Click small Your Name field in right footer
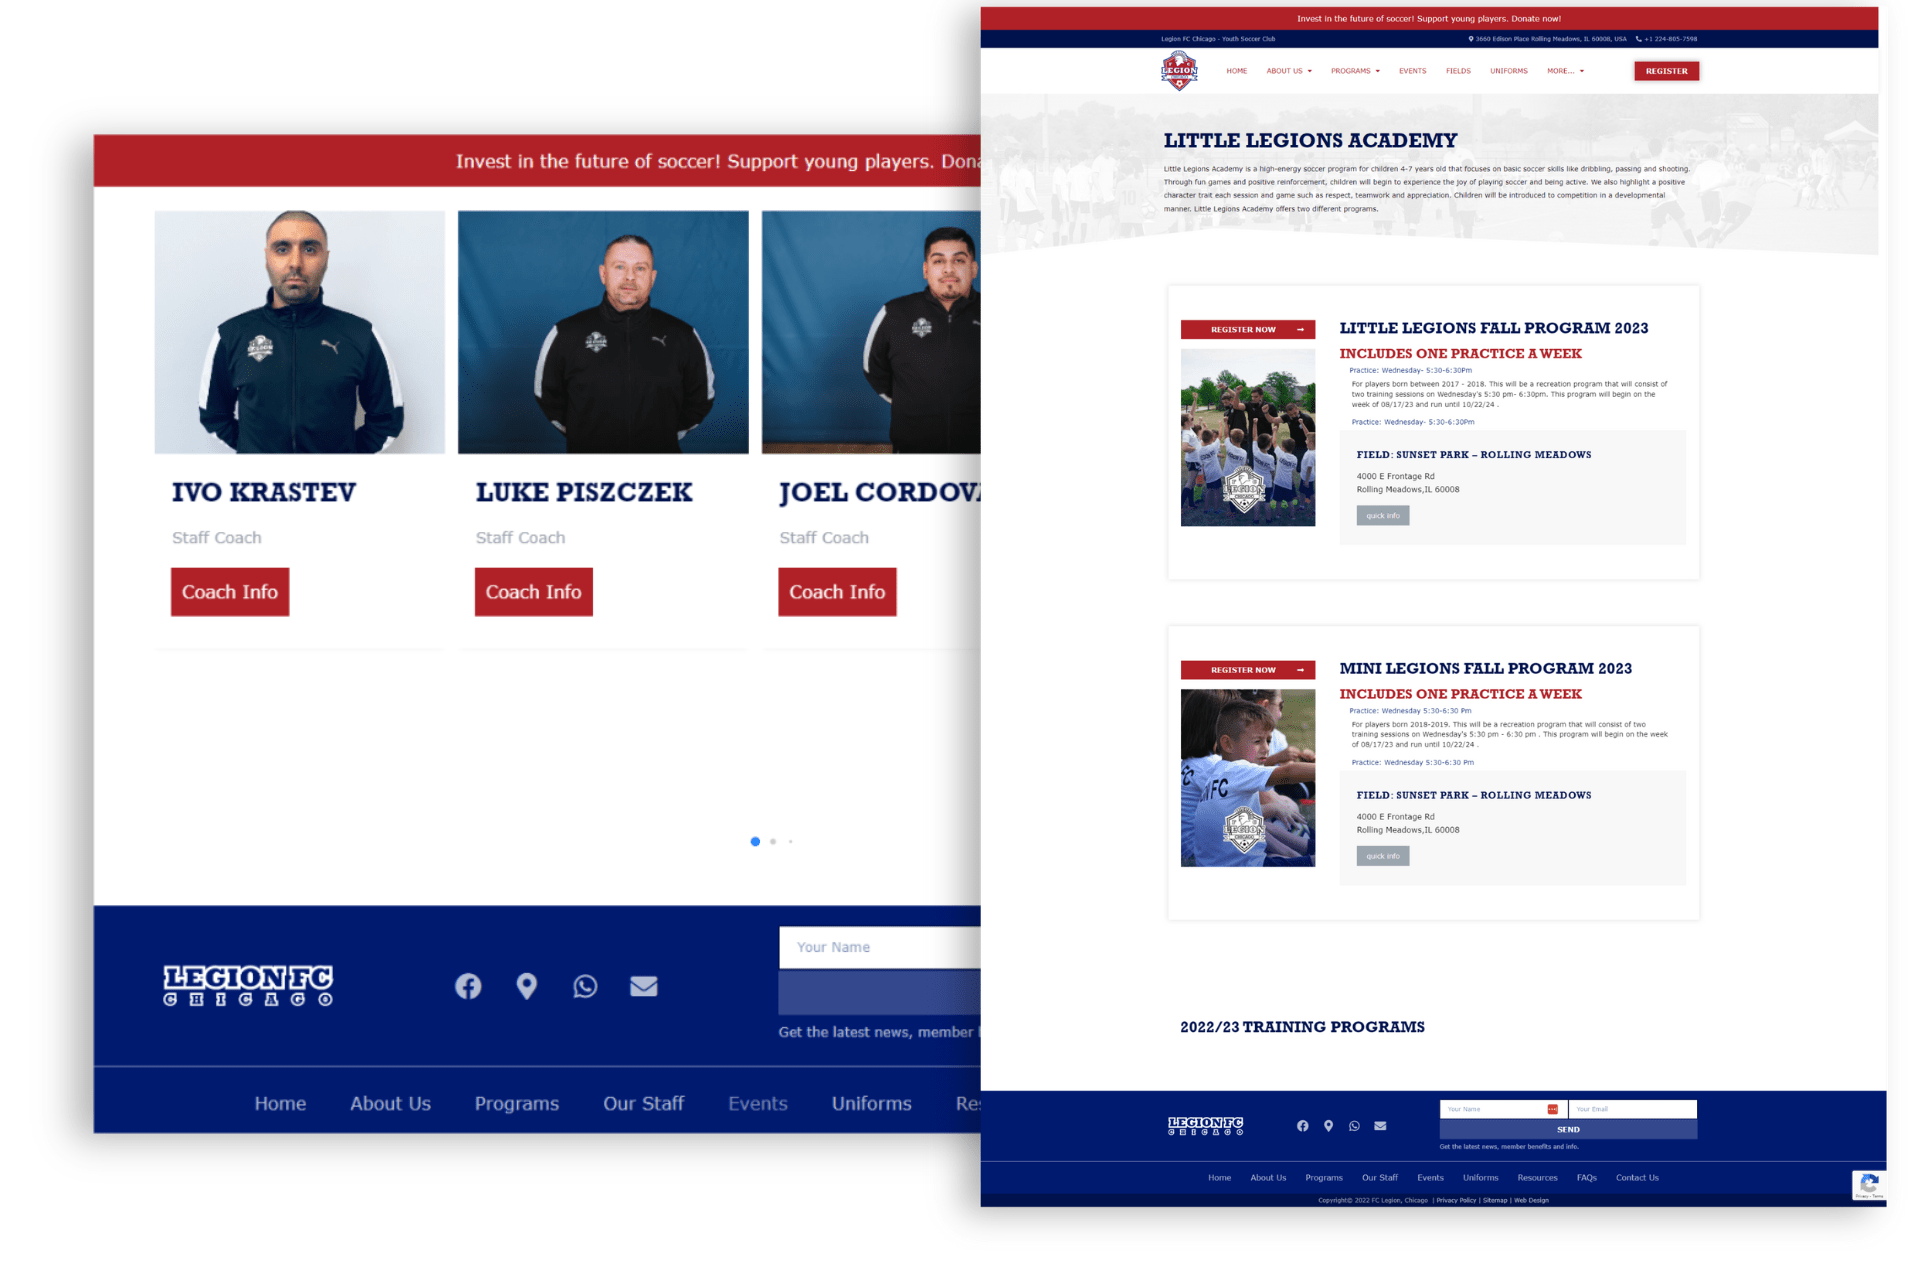The width and height of the screenshot is (1920, 1280). 1503,1109
